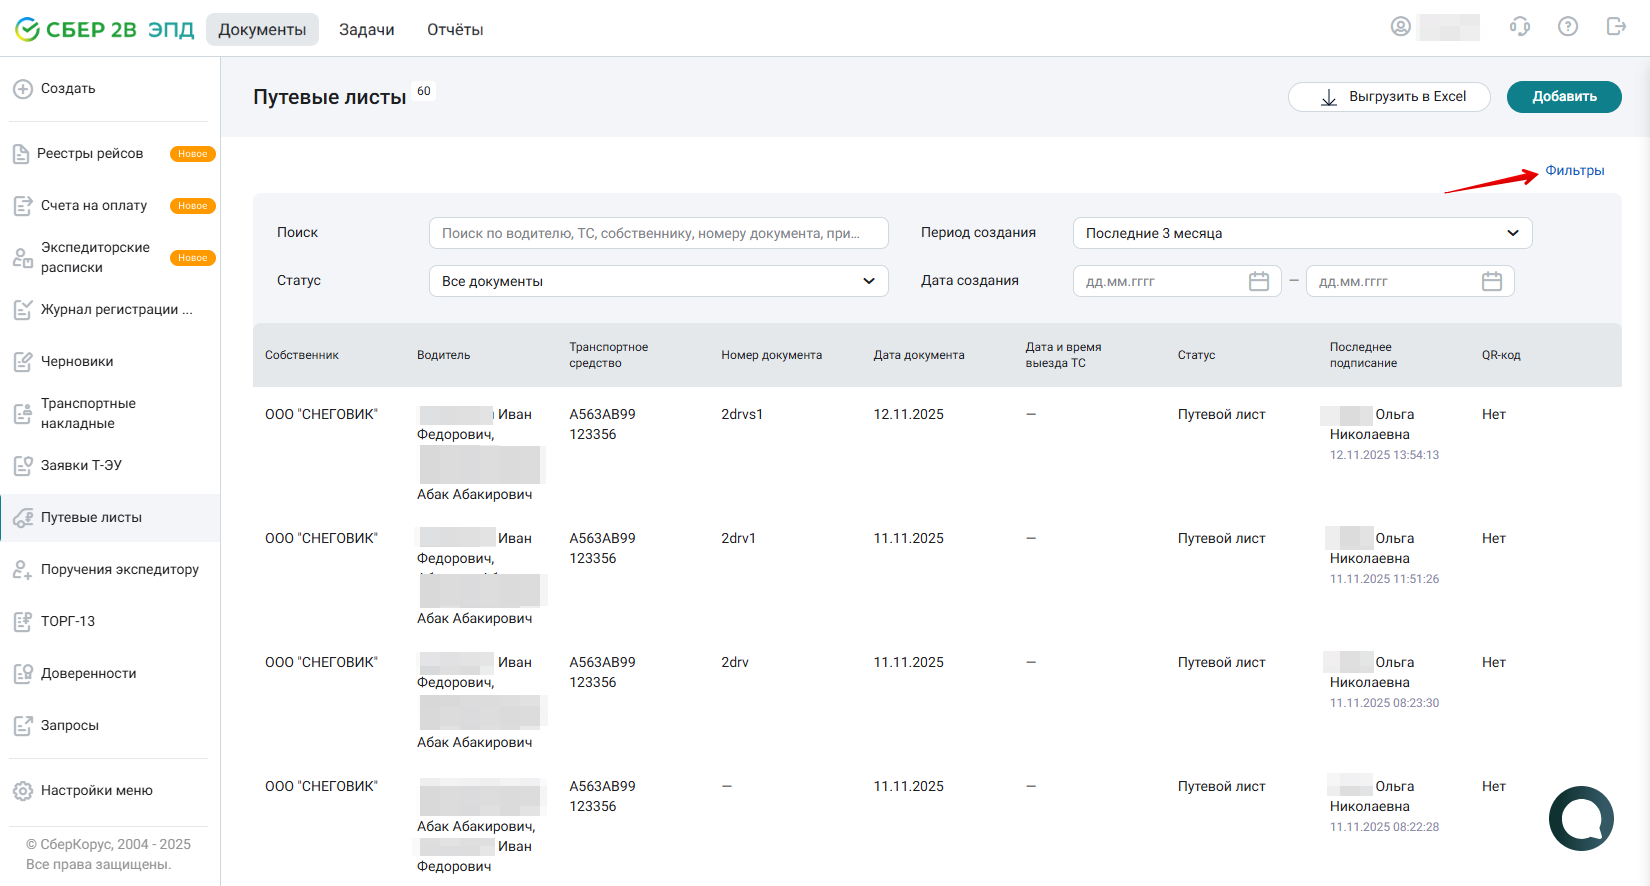Open the chat widget bubble
The width and height of the screenshot is (1650, 886).
[1581, 818]
